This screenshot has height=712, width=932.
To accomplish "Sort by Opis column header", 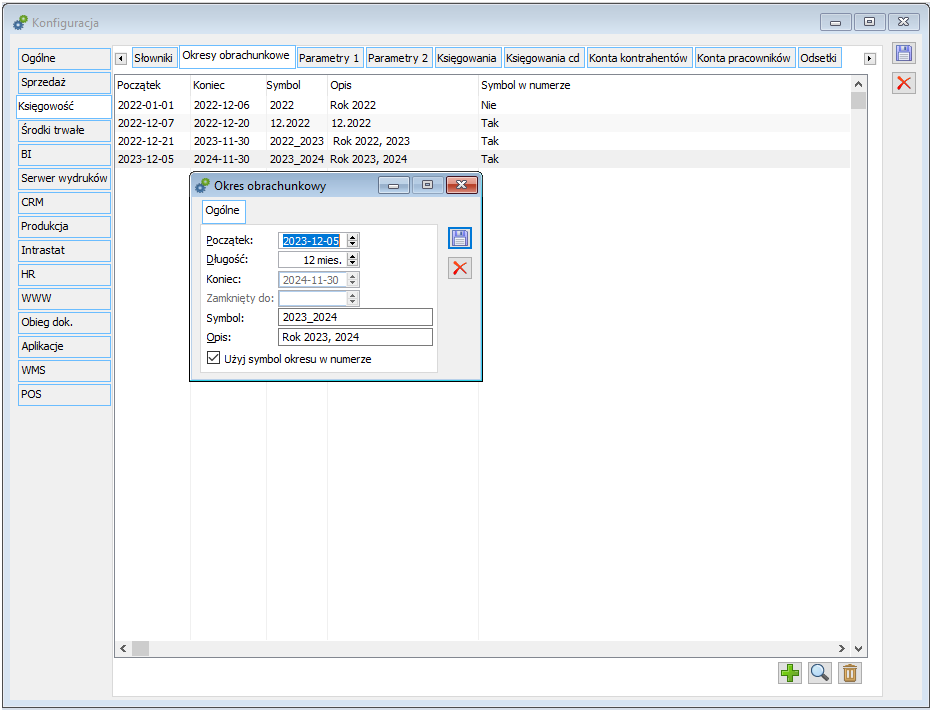I will pos(402,85).
